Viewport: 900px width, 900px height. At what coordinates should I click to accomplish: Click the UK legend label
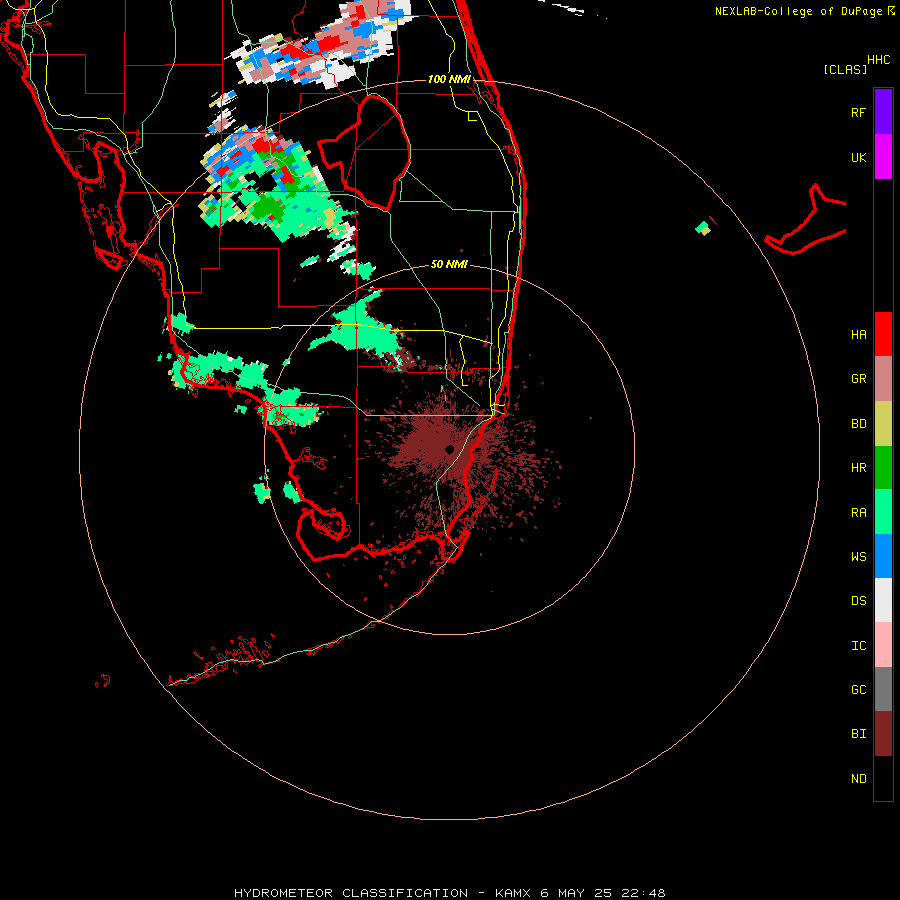858,157
